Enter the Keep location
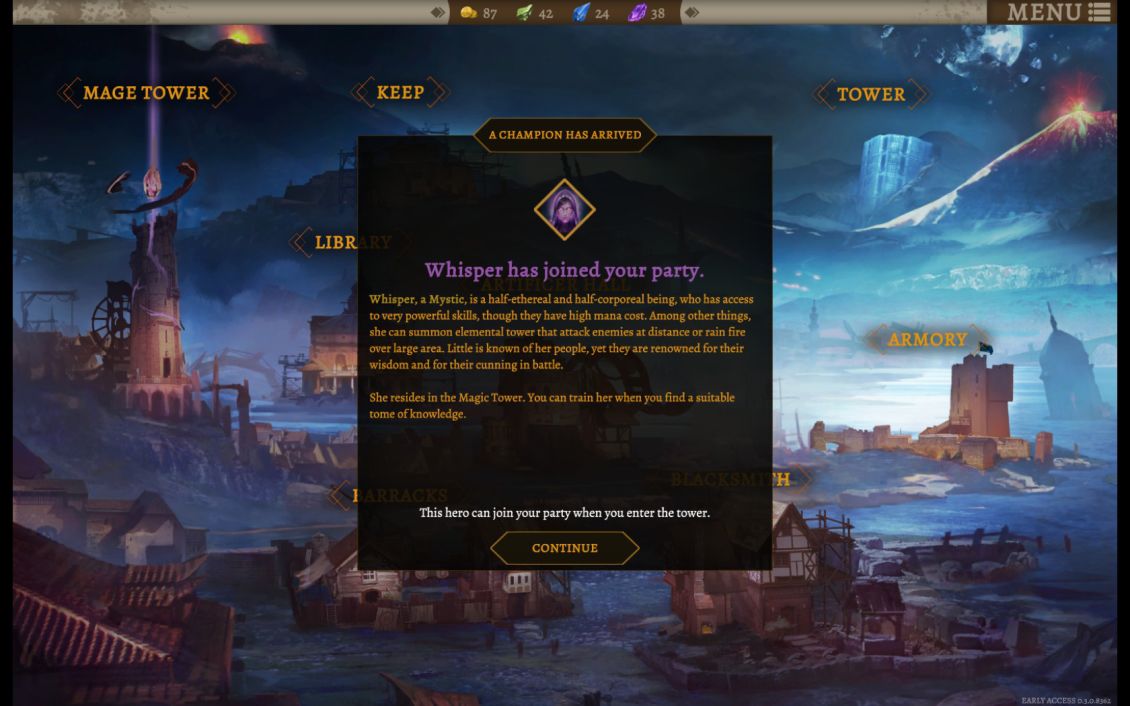Viewport: 1130px width, 706px height. pos(400,92)
